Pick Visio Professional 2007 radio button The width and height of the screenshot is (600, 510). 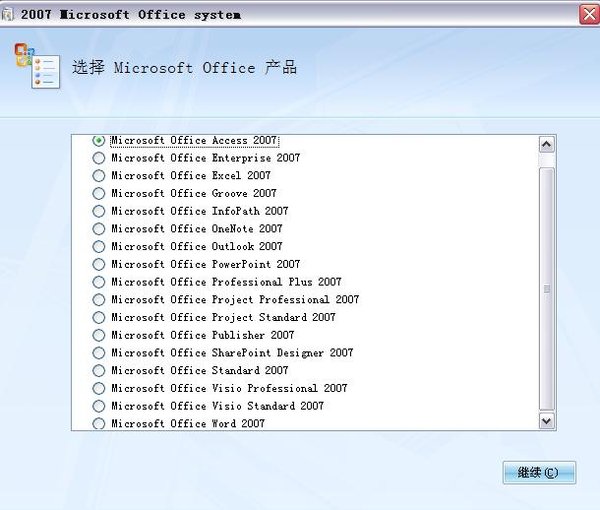click(98, 388)
